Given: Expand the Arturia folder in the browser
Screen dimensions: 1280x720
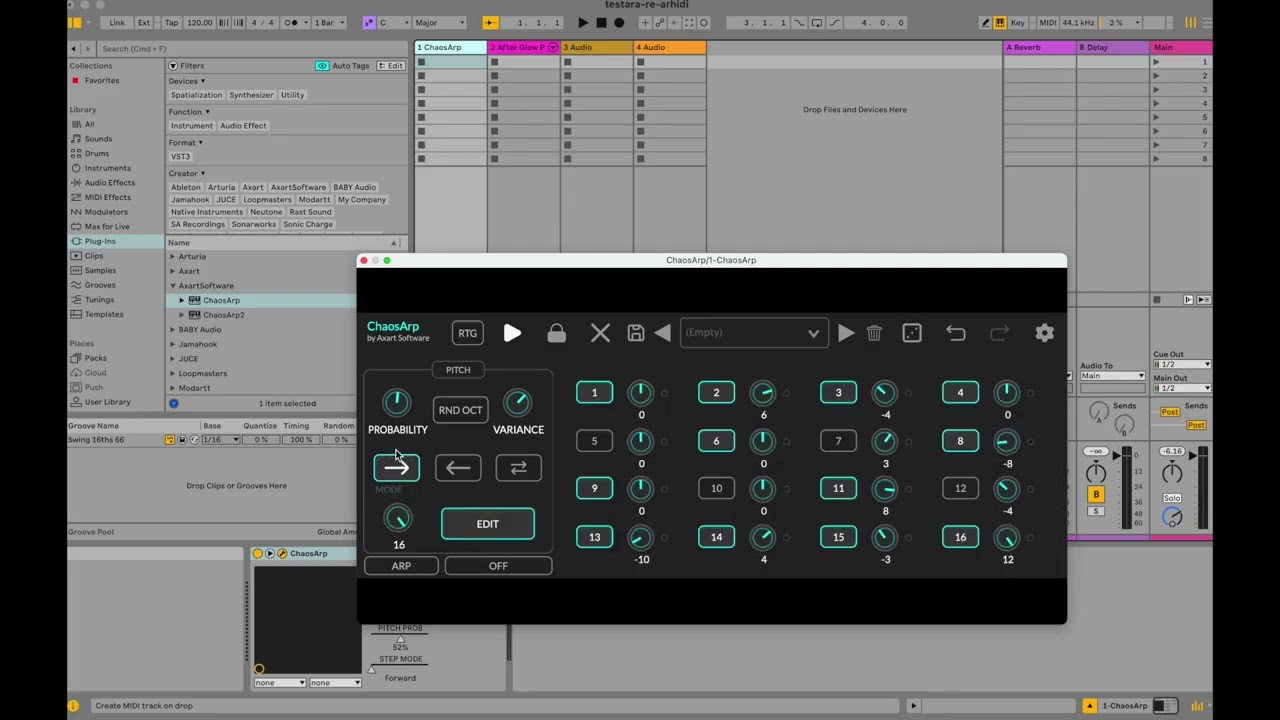Looking at the screenshot, I should click(173, 257).
